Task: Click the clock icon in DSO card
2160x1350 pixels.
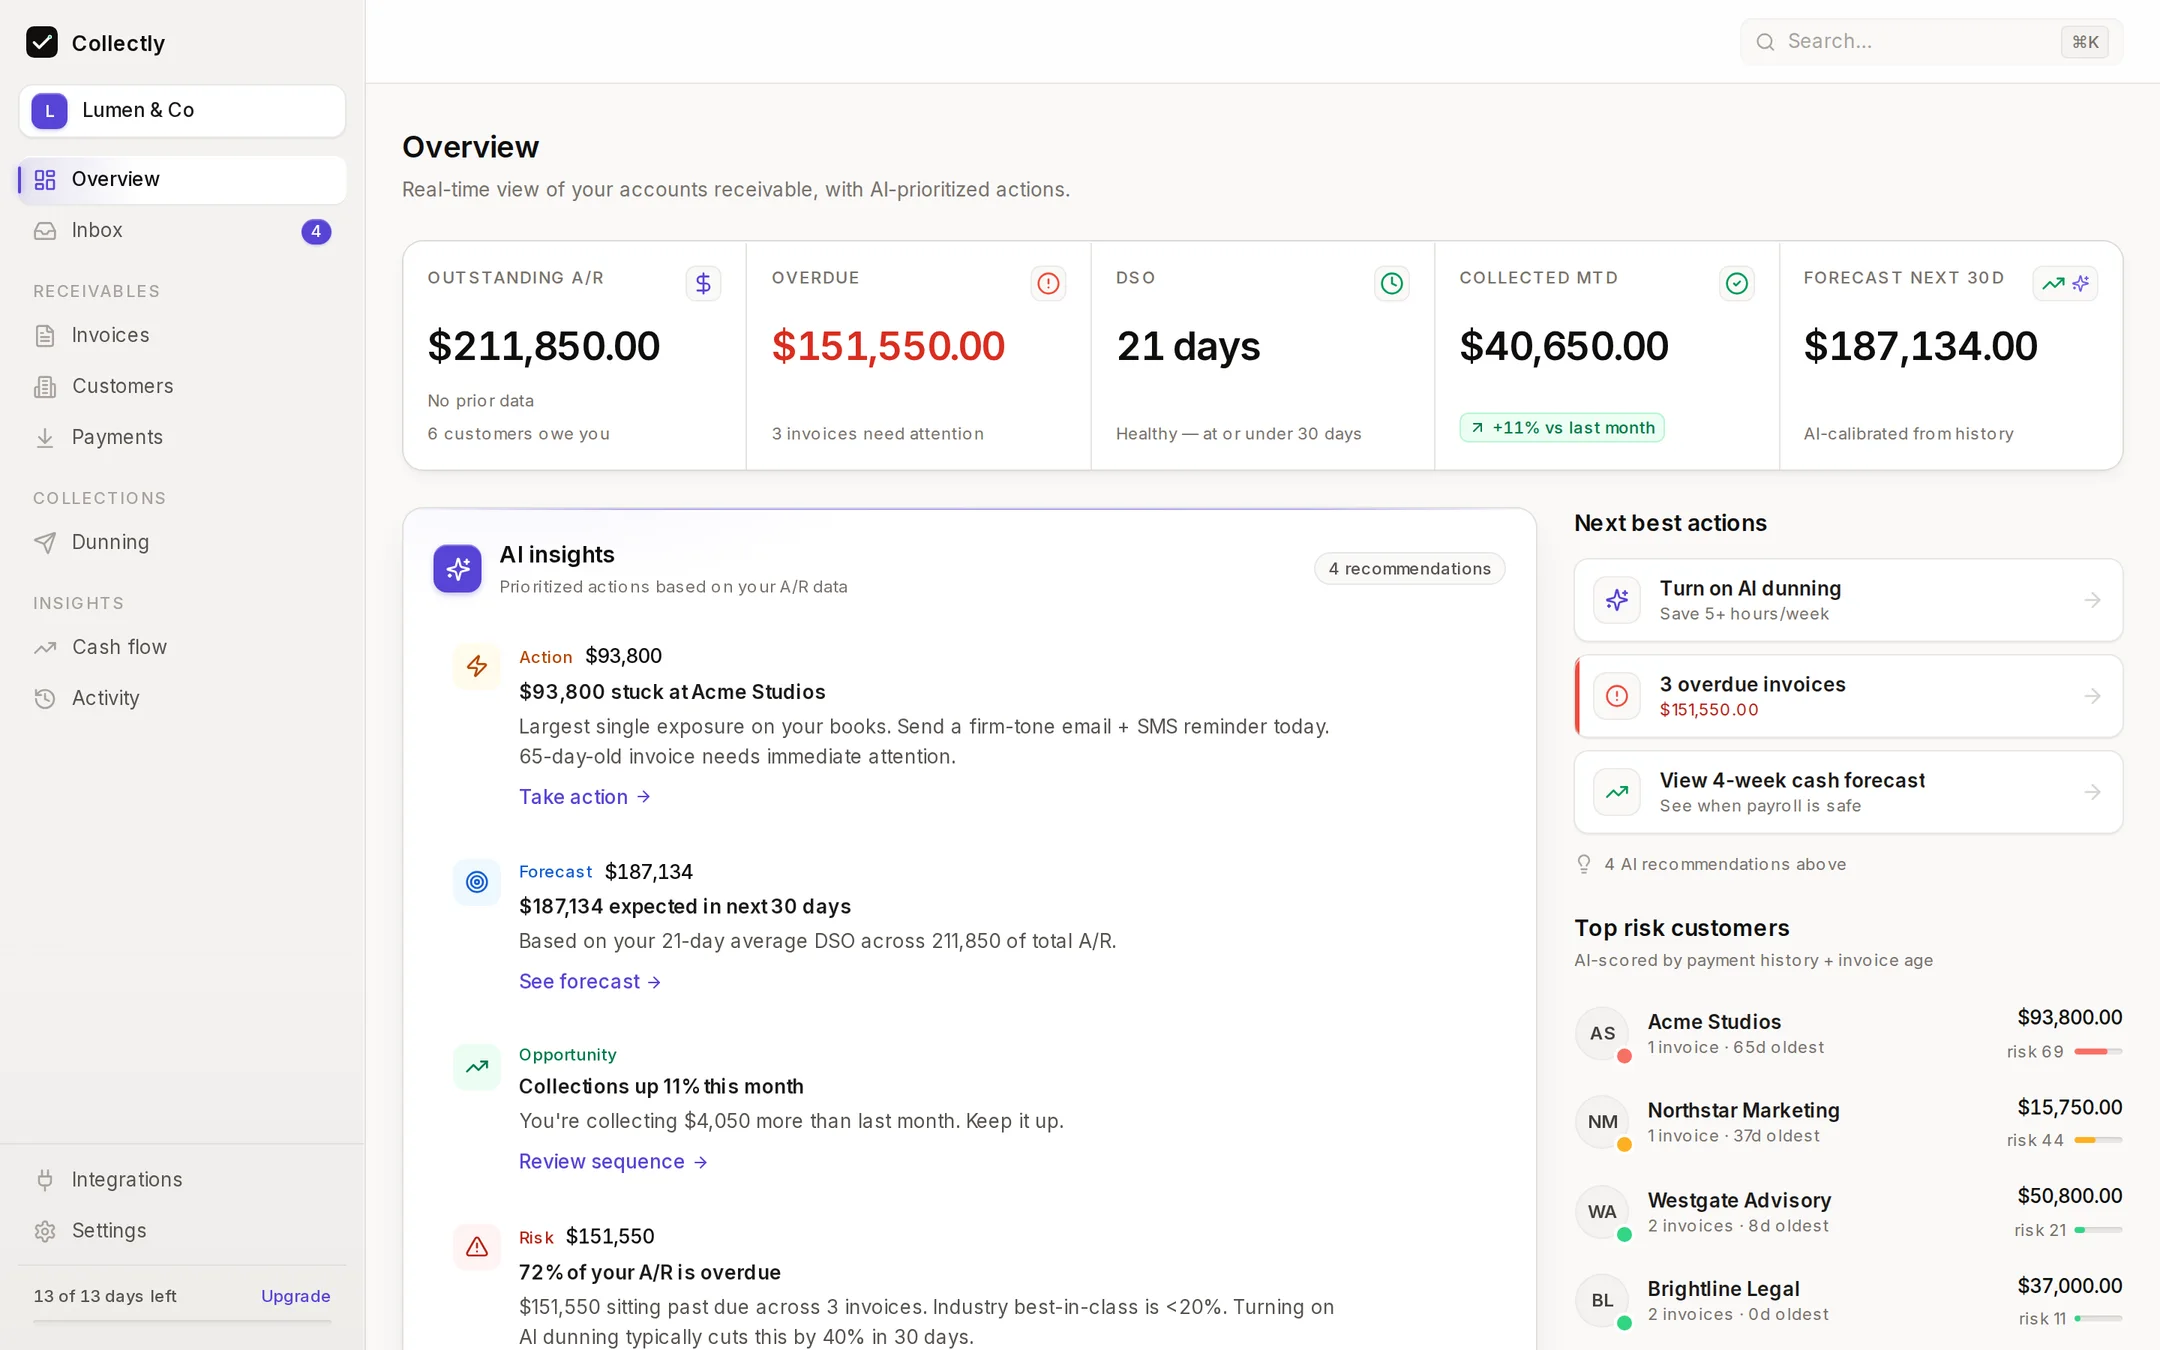Action: tap(1391, 284)
